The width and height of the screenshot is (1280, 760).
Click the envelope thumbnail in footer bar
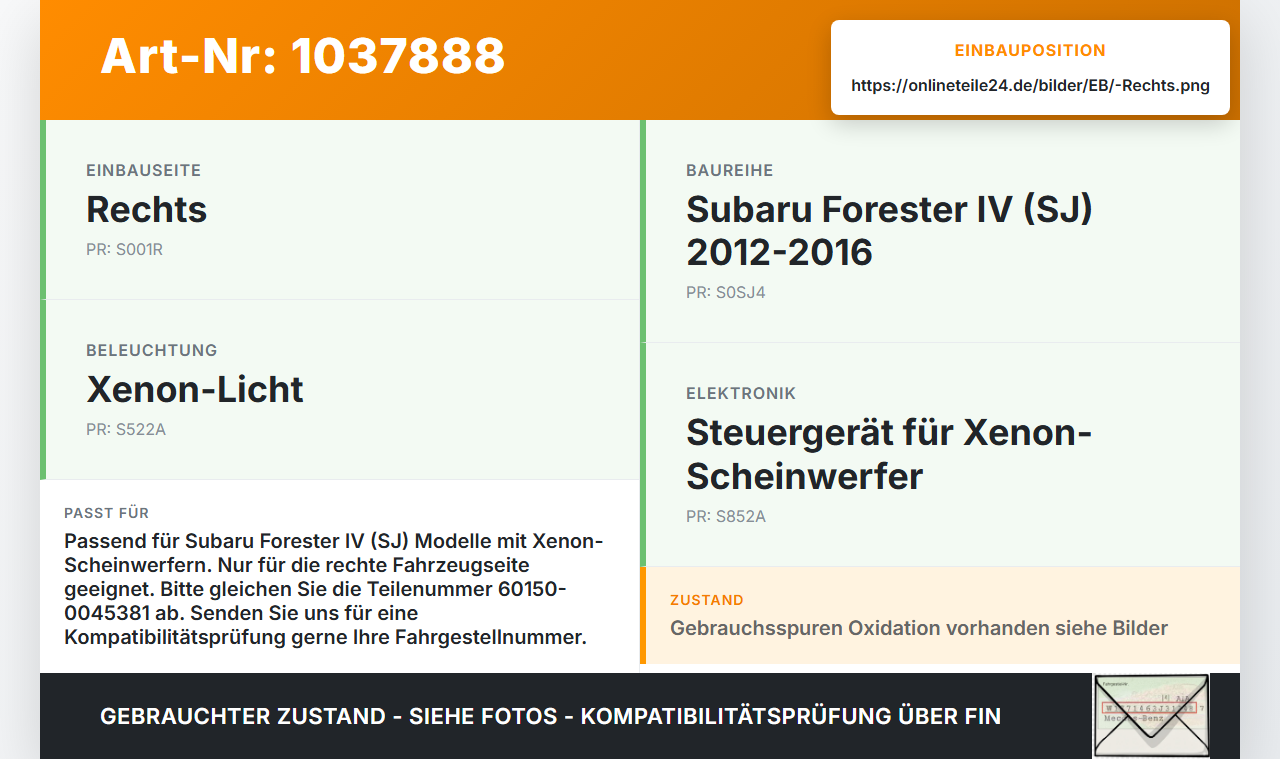click(1151, 716)
